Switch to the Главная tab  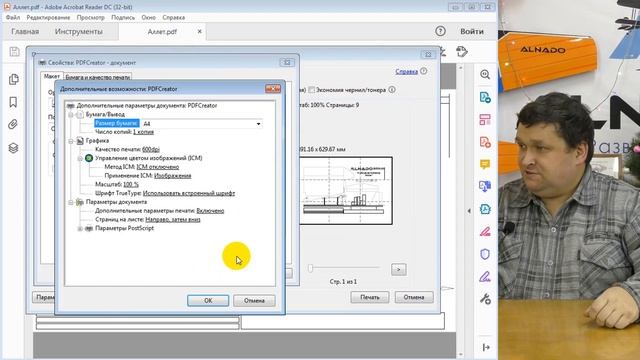pos(25,31)
